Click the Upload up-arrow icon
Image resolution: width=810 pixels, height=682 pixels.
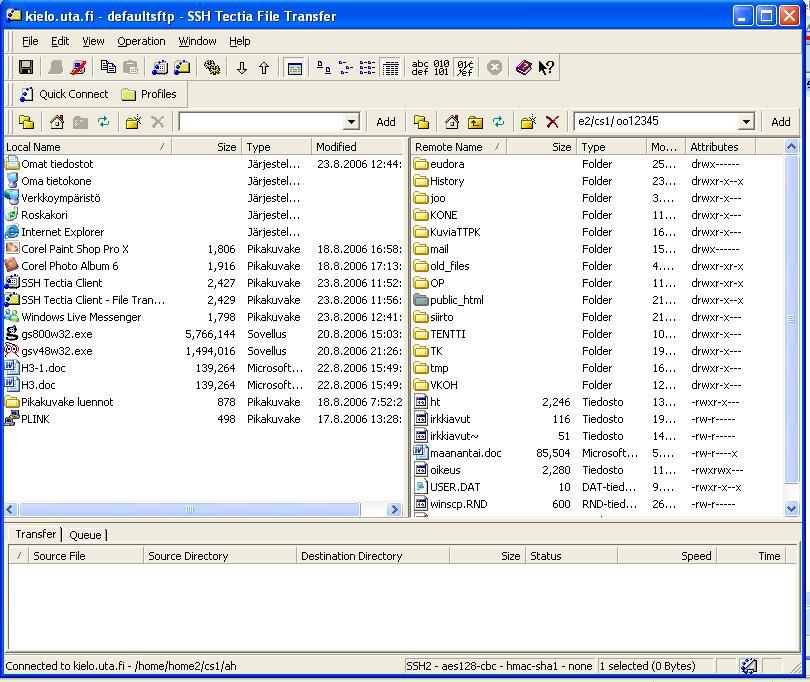pos(264,68)
